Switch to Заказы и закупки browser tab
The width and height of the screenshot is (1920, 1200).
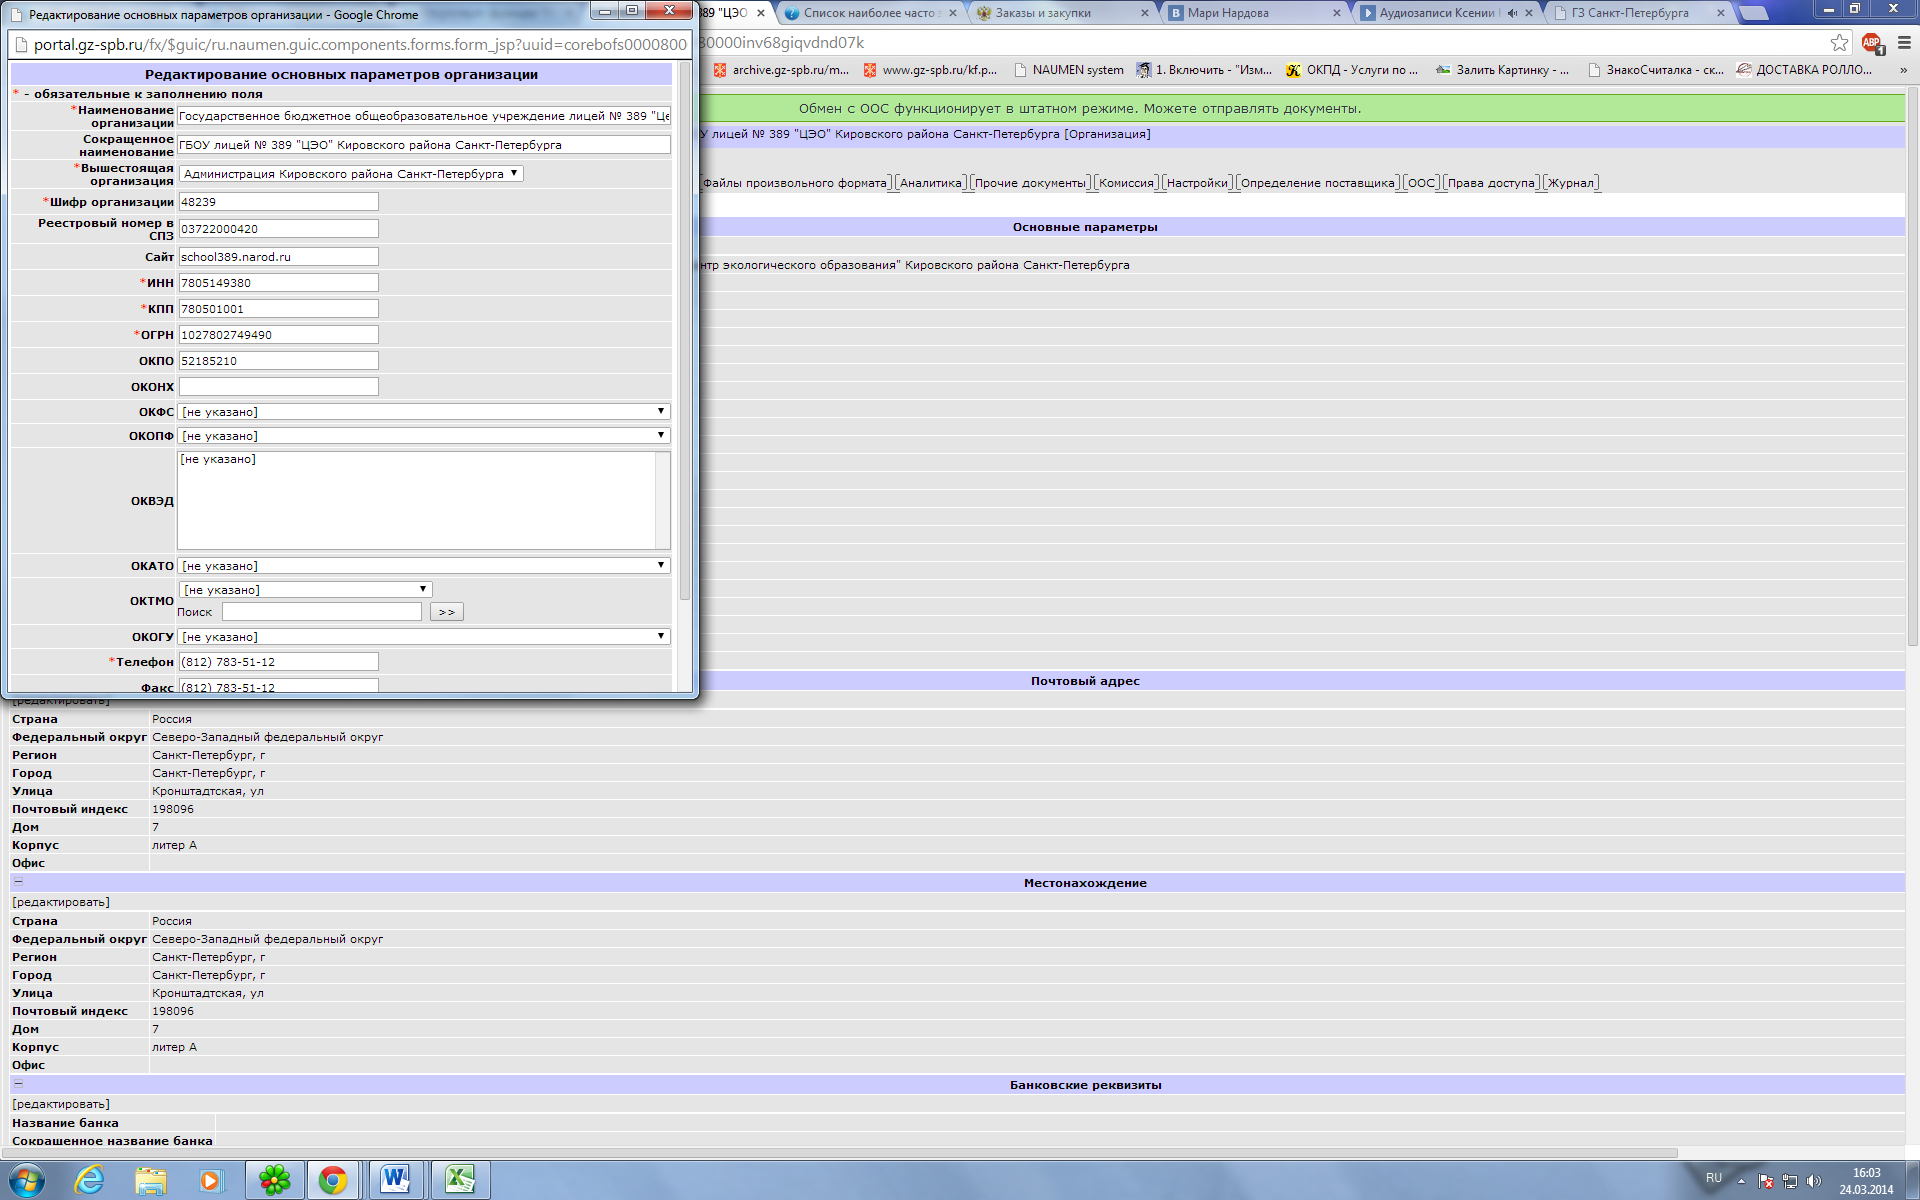coord(1045,13)
